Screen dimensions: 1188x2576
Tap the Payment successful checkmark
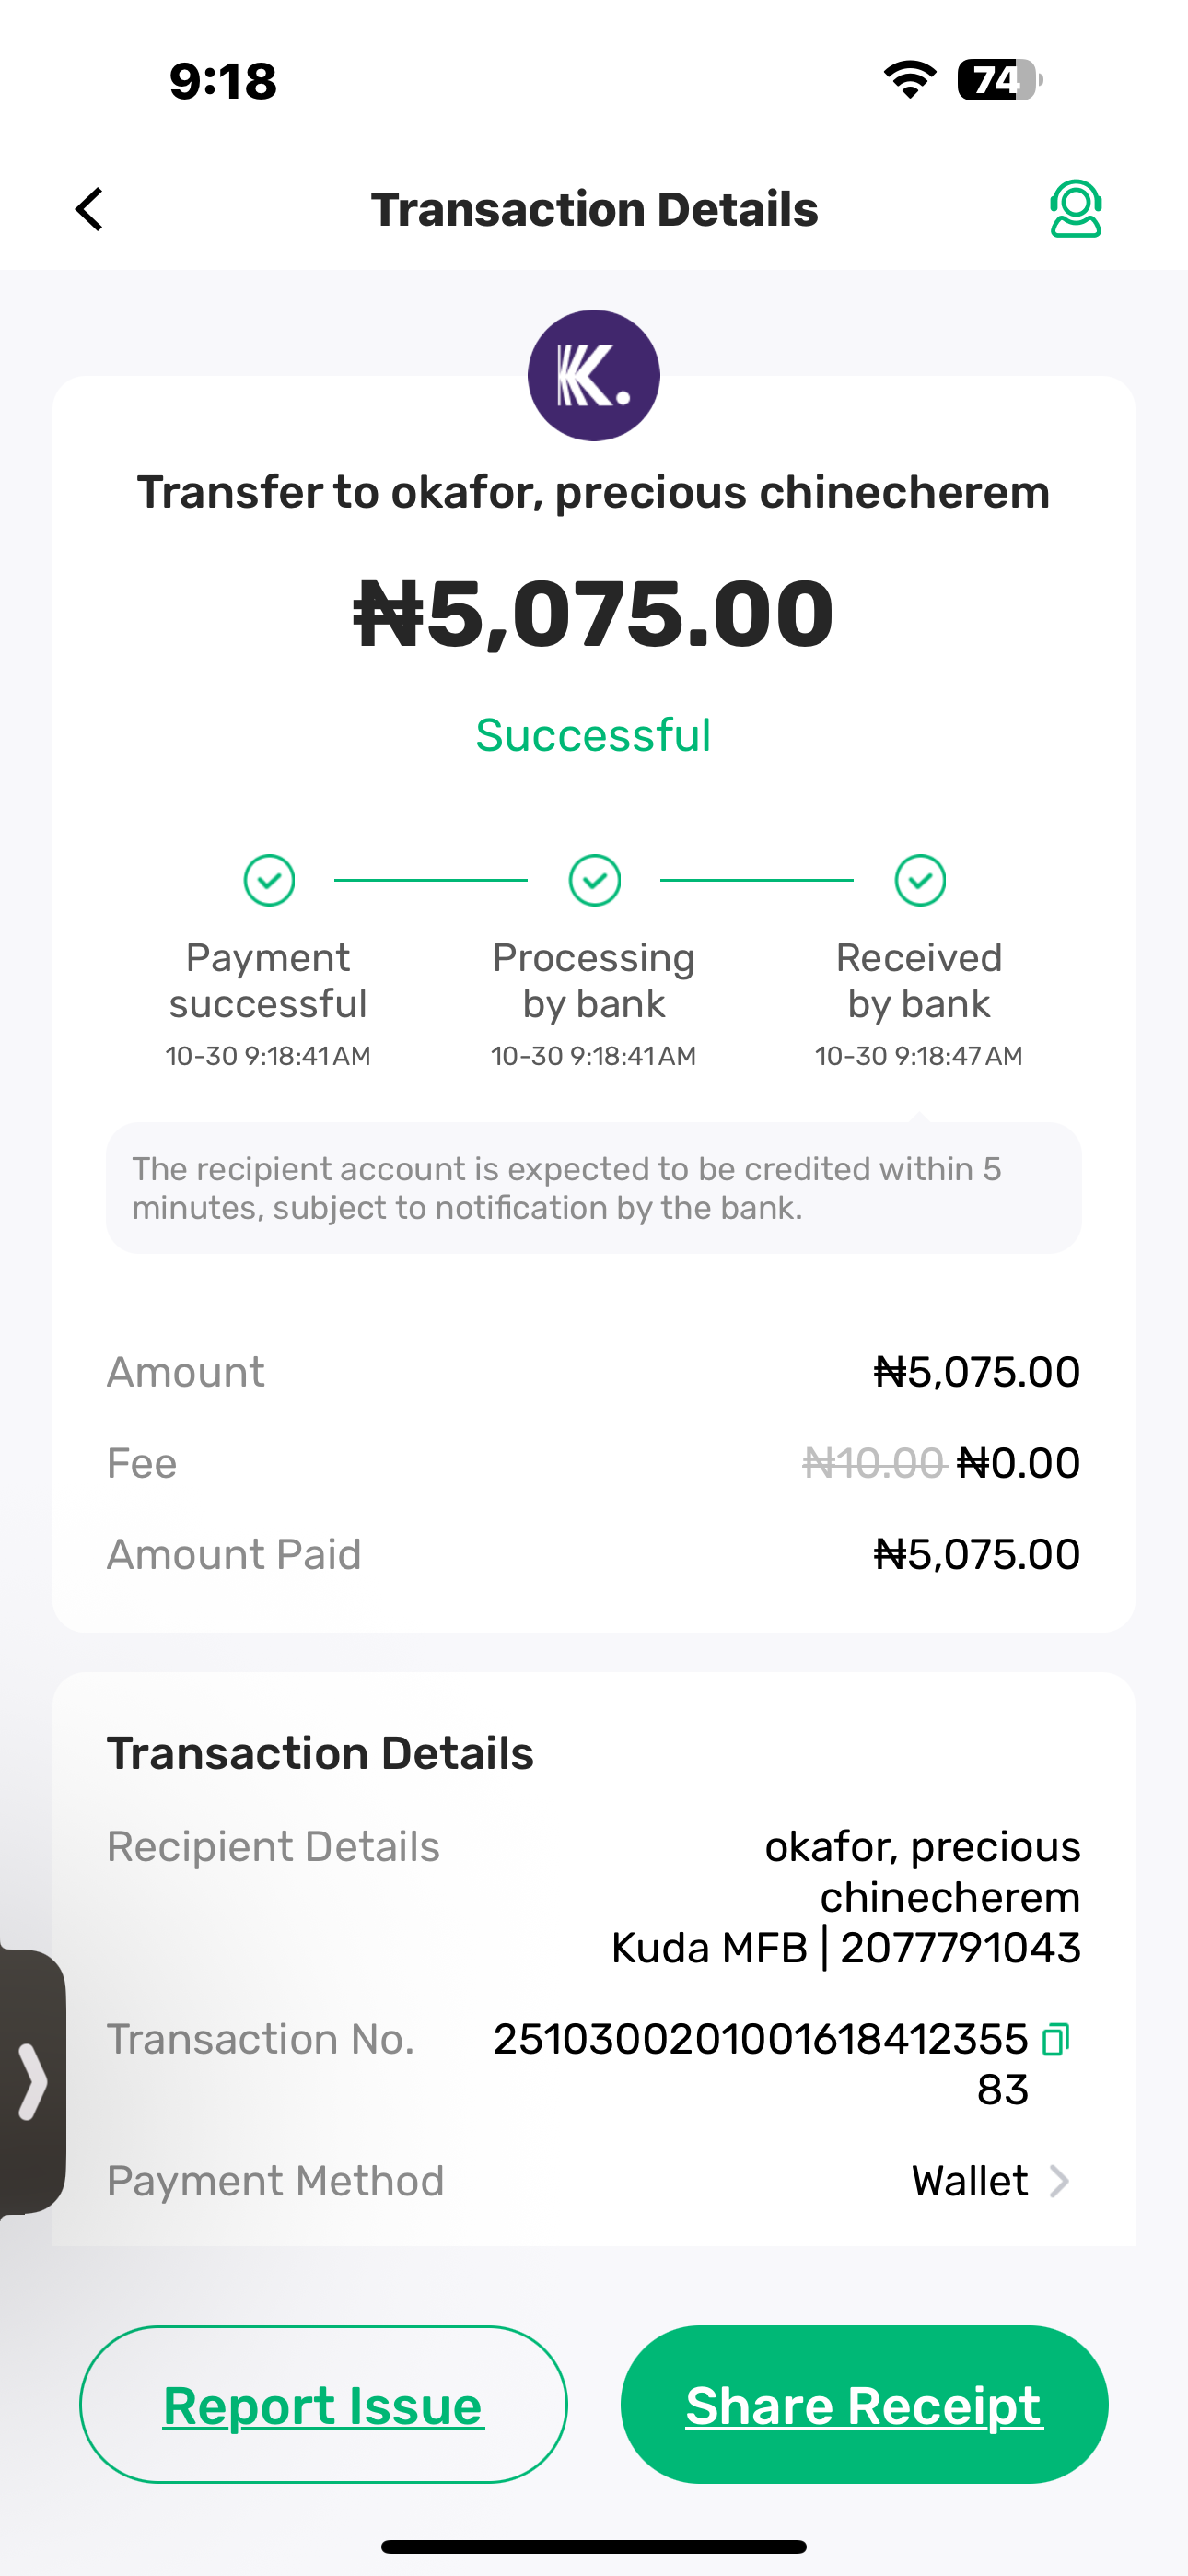[x=269, y=880]
